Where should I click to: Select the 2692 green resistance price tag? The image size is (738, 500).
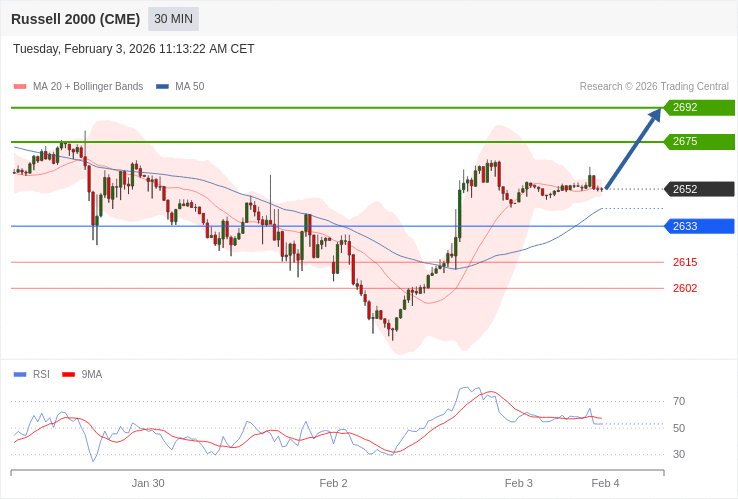click(x=699, y=108)
